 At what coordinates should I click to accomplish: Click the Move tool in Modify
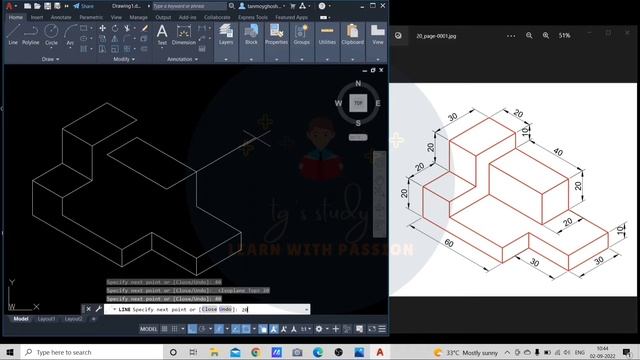pos(102,28)
